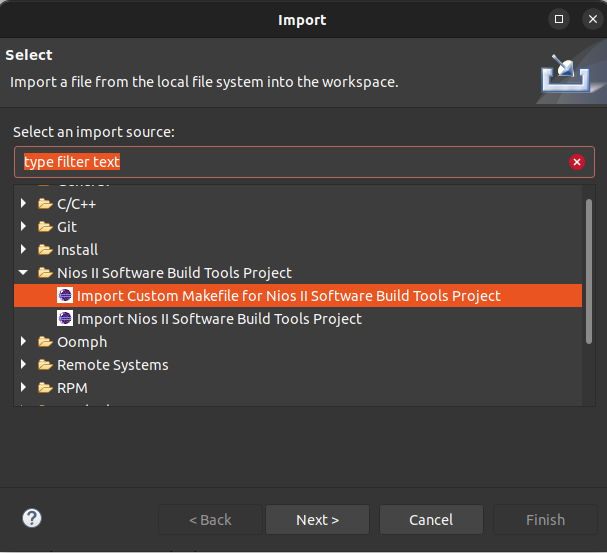607x553 pixels.
Task: Clear the filter text with red X icon
Action: pos(577,162)
